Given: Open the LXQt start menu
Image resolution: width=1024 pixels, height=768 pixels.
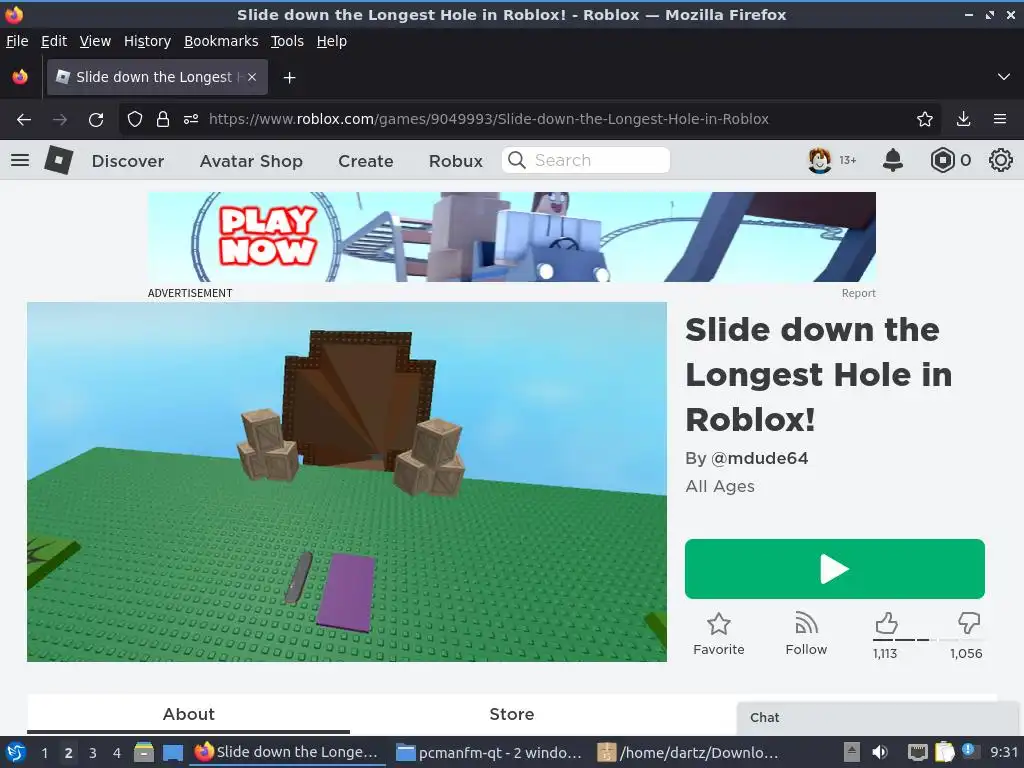Looking at the screenshot, I should pyautogui.click(x=16, y=752).
